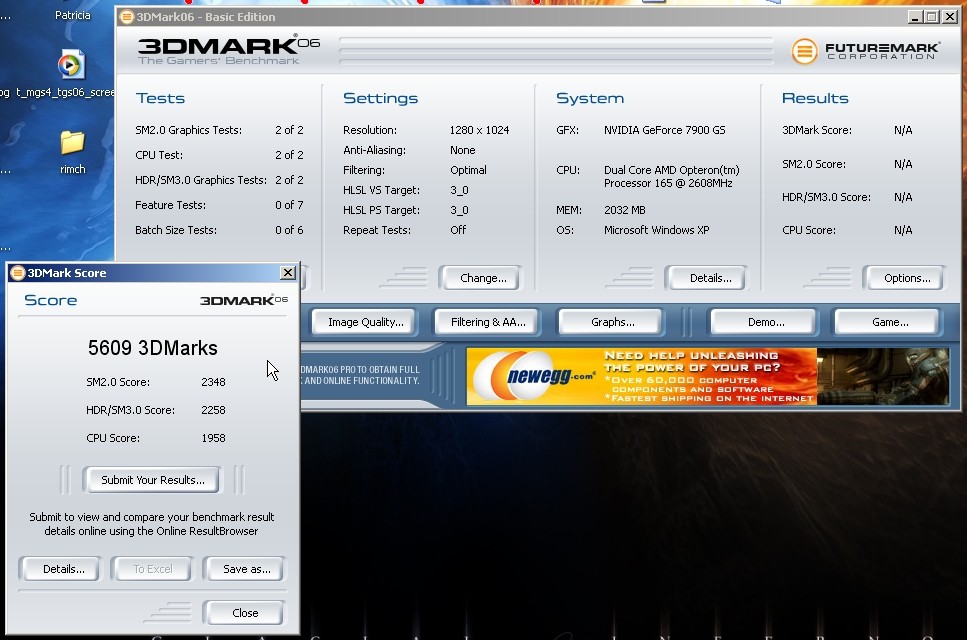Click Close button in Score dialog

pos(244,613)
